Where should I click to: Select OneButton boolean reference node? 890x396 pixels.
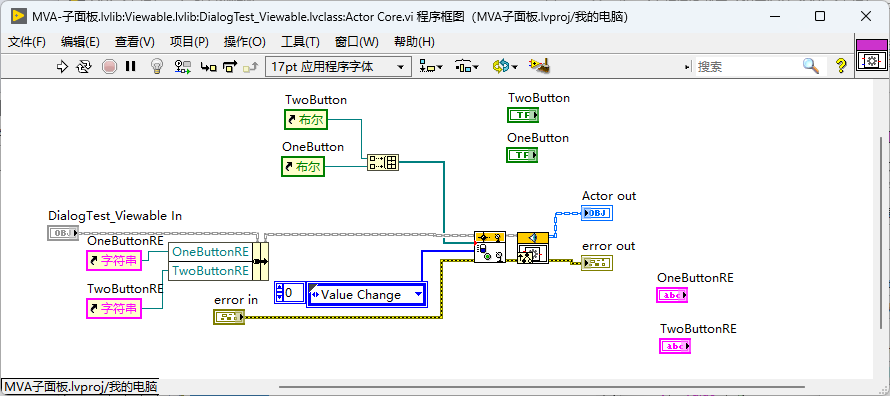[x=303, y=167]
